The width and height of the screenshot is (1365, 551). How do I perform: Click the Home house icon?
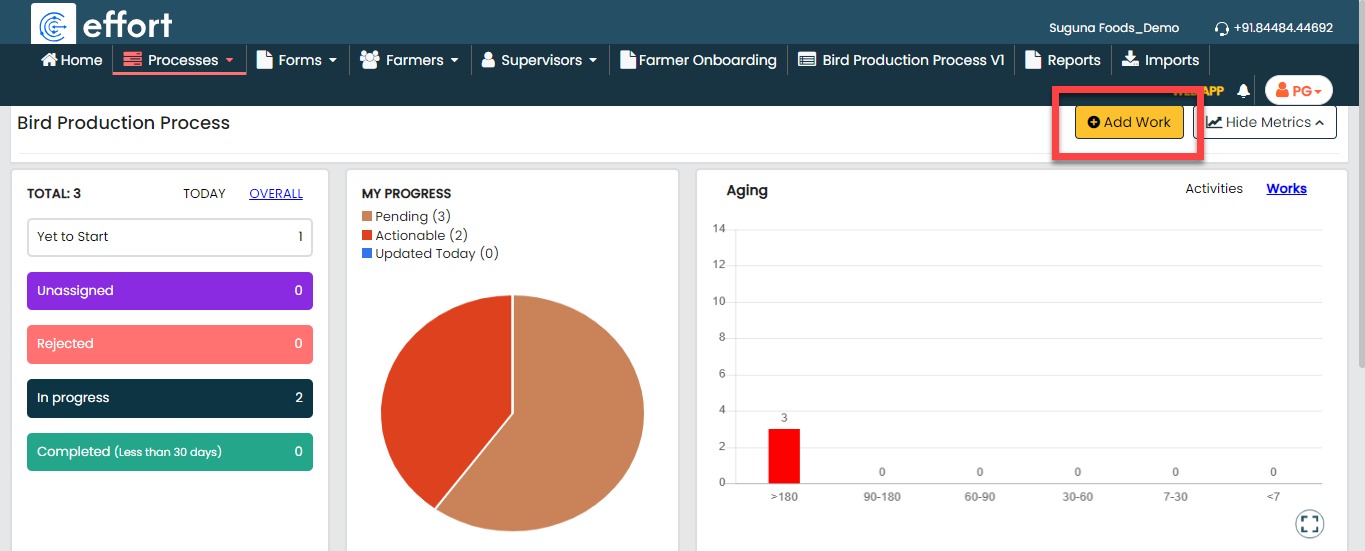[48, 60]
